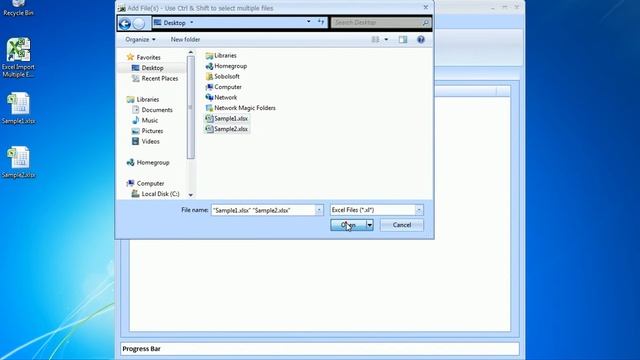Select Sample1.xlsx icon on the desktop
Viewport: 640px width, 360px height.
point(18,108)
